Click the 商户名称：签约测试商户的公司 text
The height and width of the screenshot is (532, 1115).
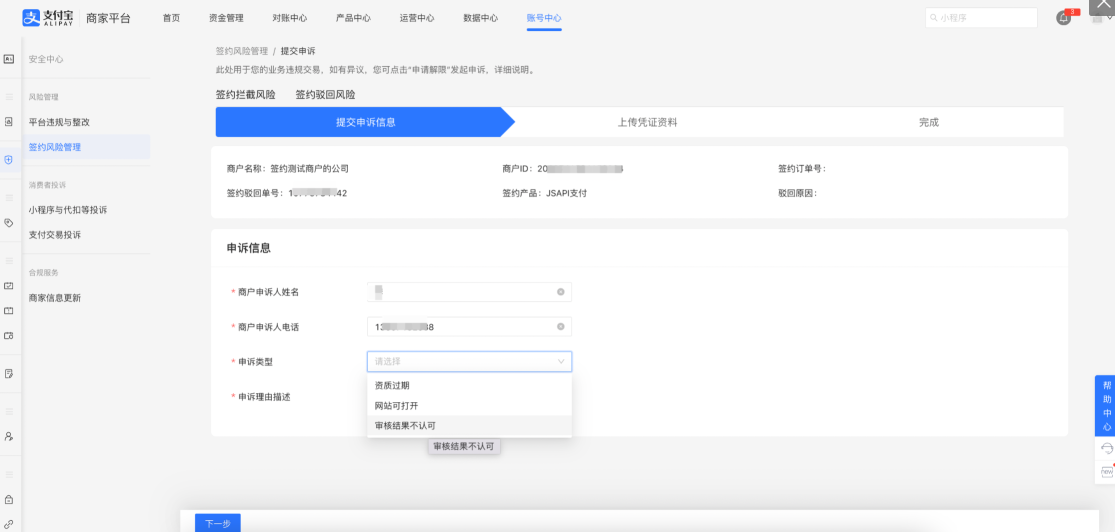[288, 169]
